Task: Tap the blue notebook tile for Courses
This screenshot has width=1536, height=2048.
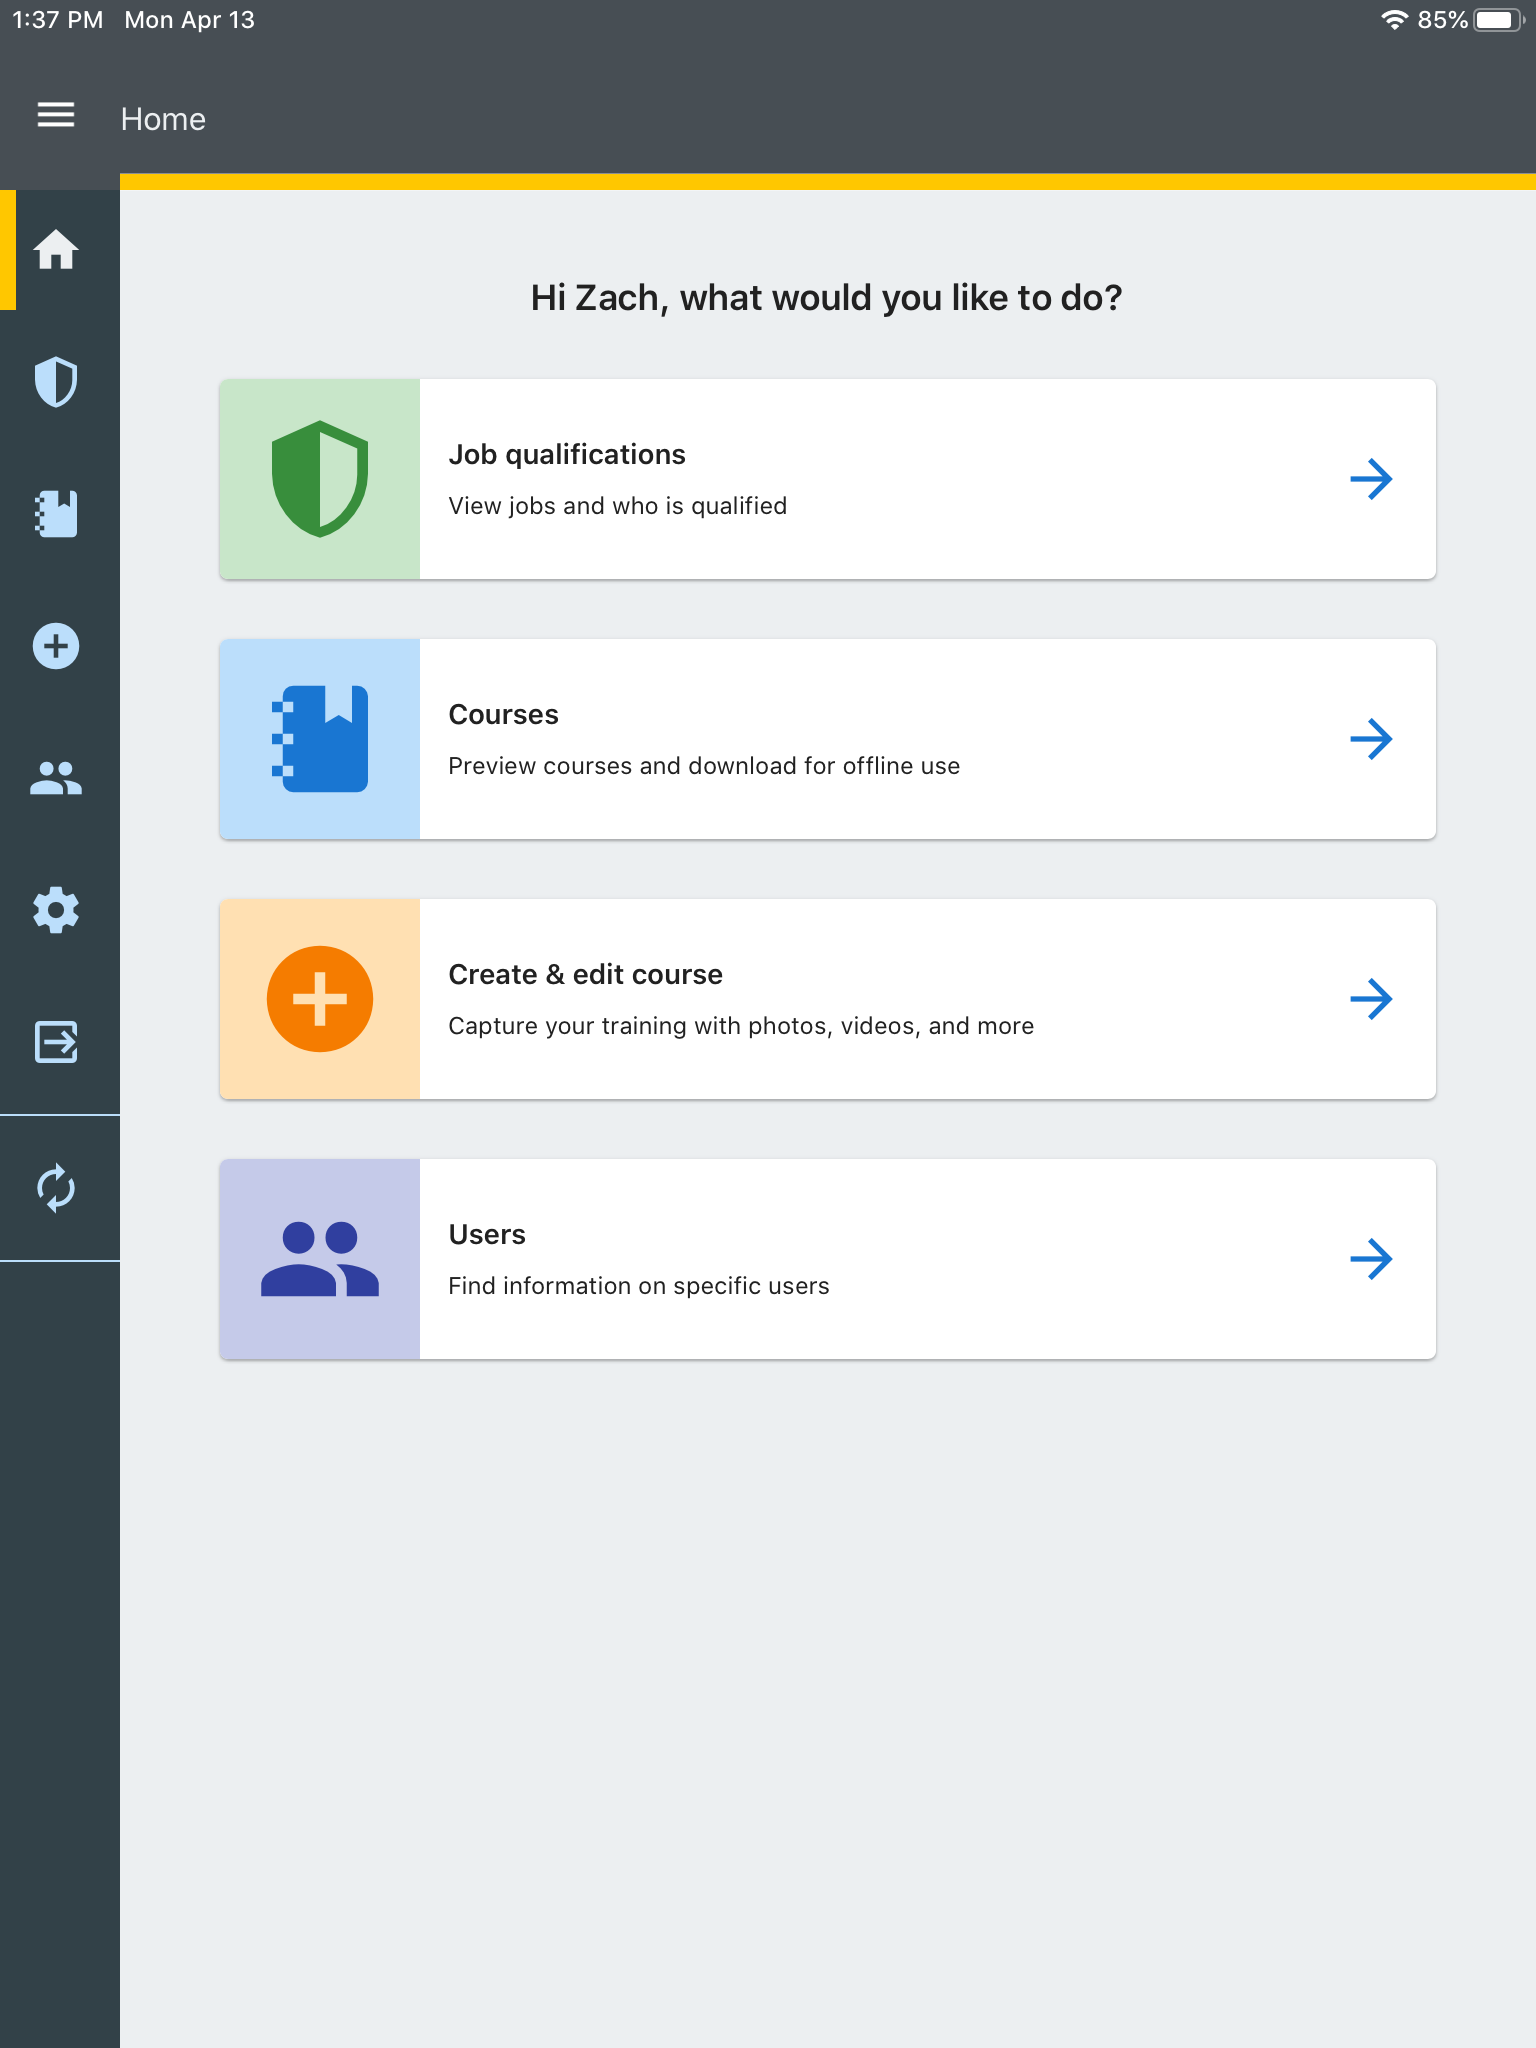Action: (320, 739)
